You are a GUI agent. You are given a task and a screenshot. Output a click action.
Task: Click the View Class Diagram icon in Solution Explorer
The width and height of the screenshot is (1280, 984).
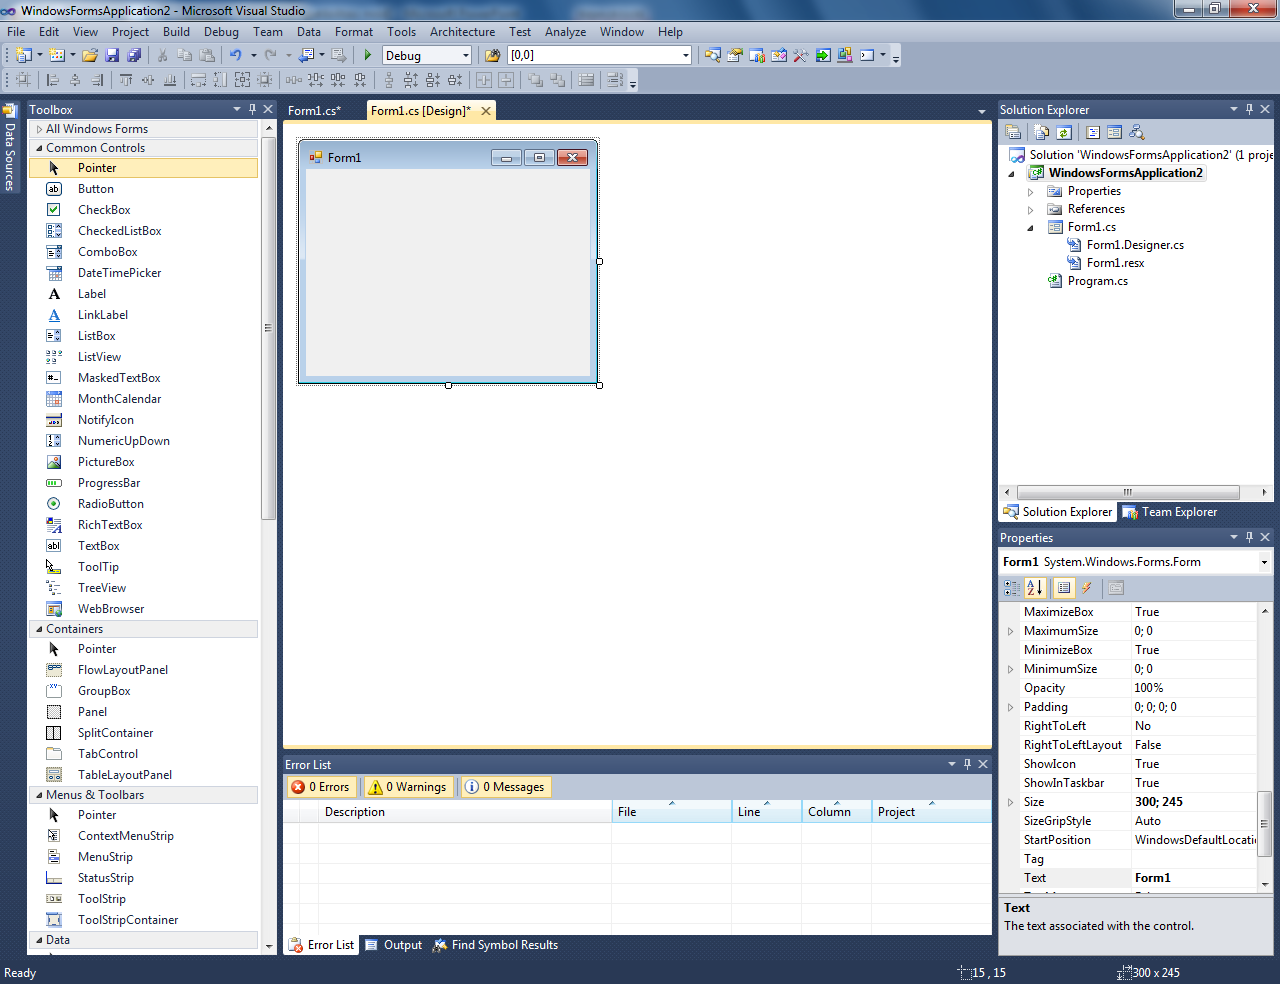[x=1136, y=132]
